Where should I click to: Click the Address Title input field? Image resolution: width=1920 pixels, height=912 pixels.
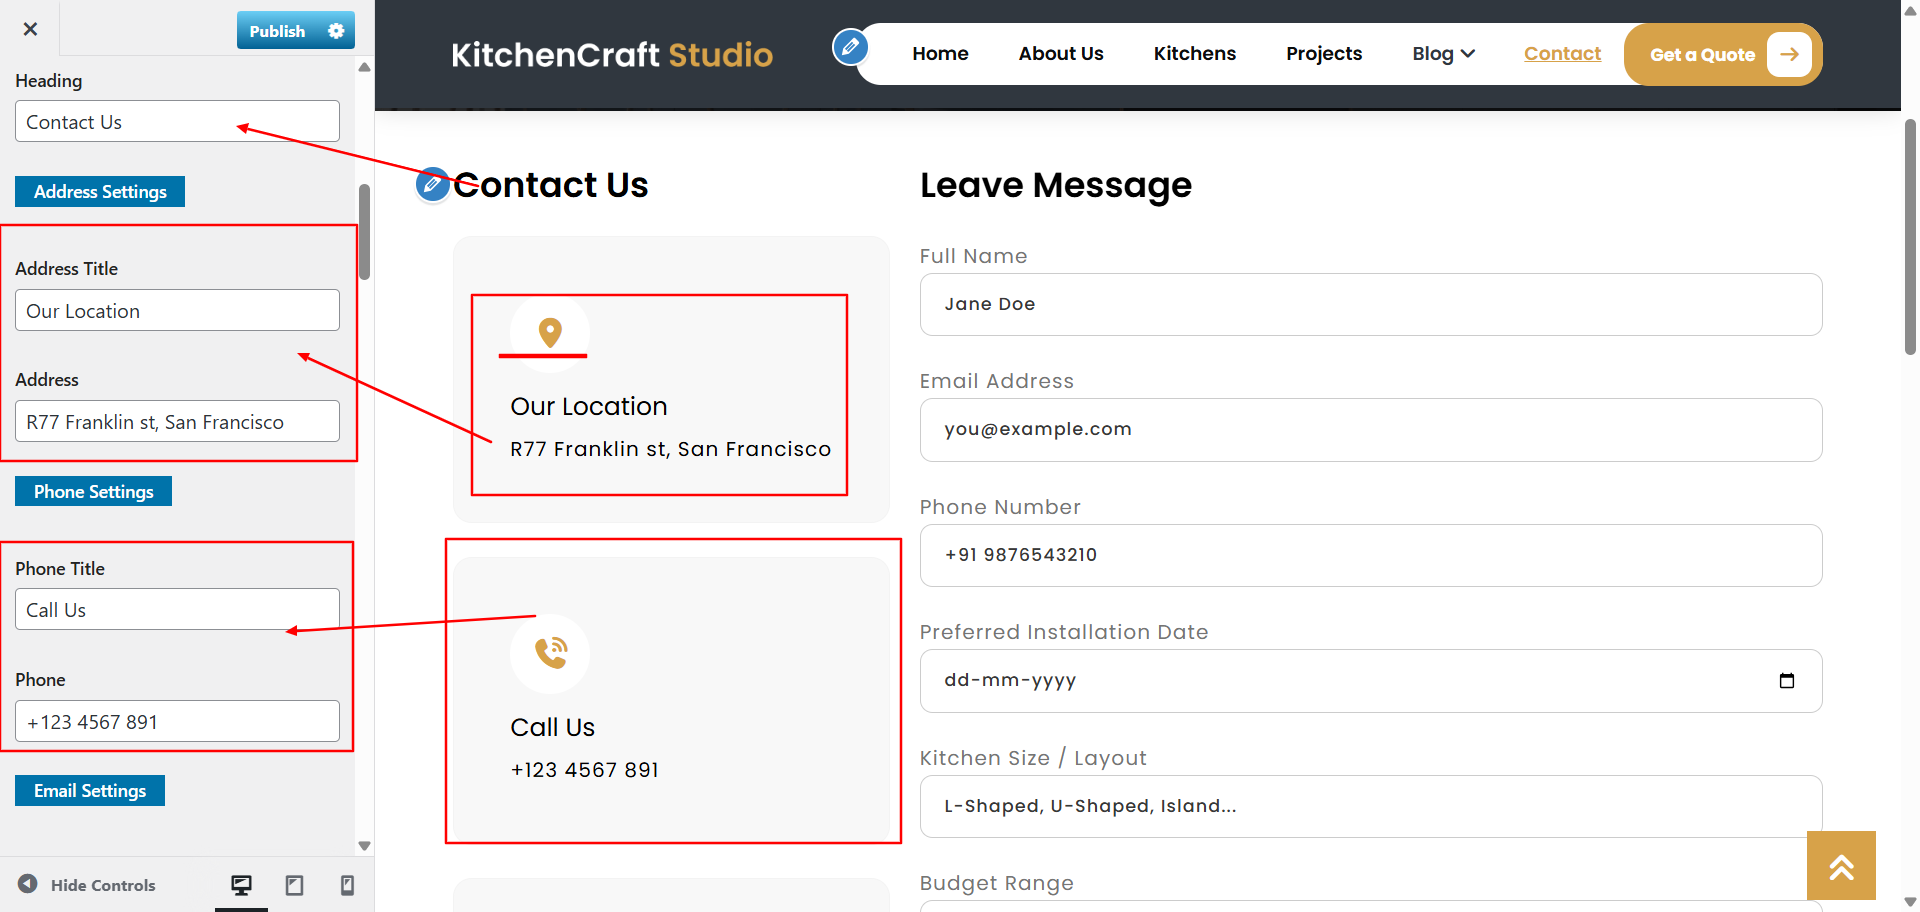[x=177, y=310]
